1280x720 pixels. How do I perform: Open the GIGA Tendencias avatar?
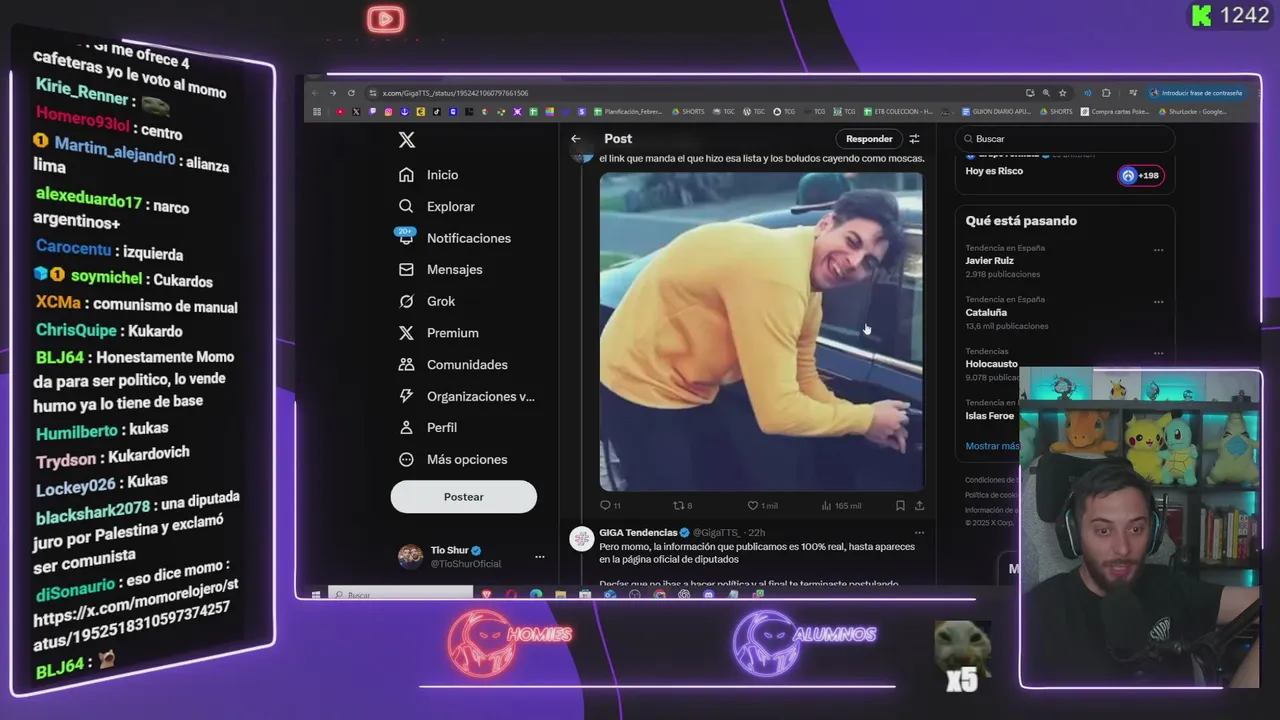pyautogui.click(x=581, y=539)
